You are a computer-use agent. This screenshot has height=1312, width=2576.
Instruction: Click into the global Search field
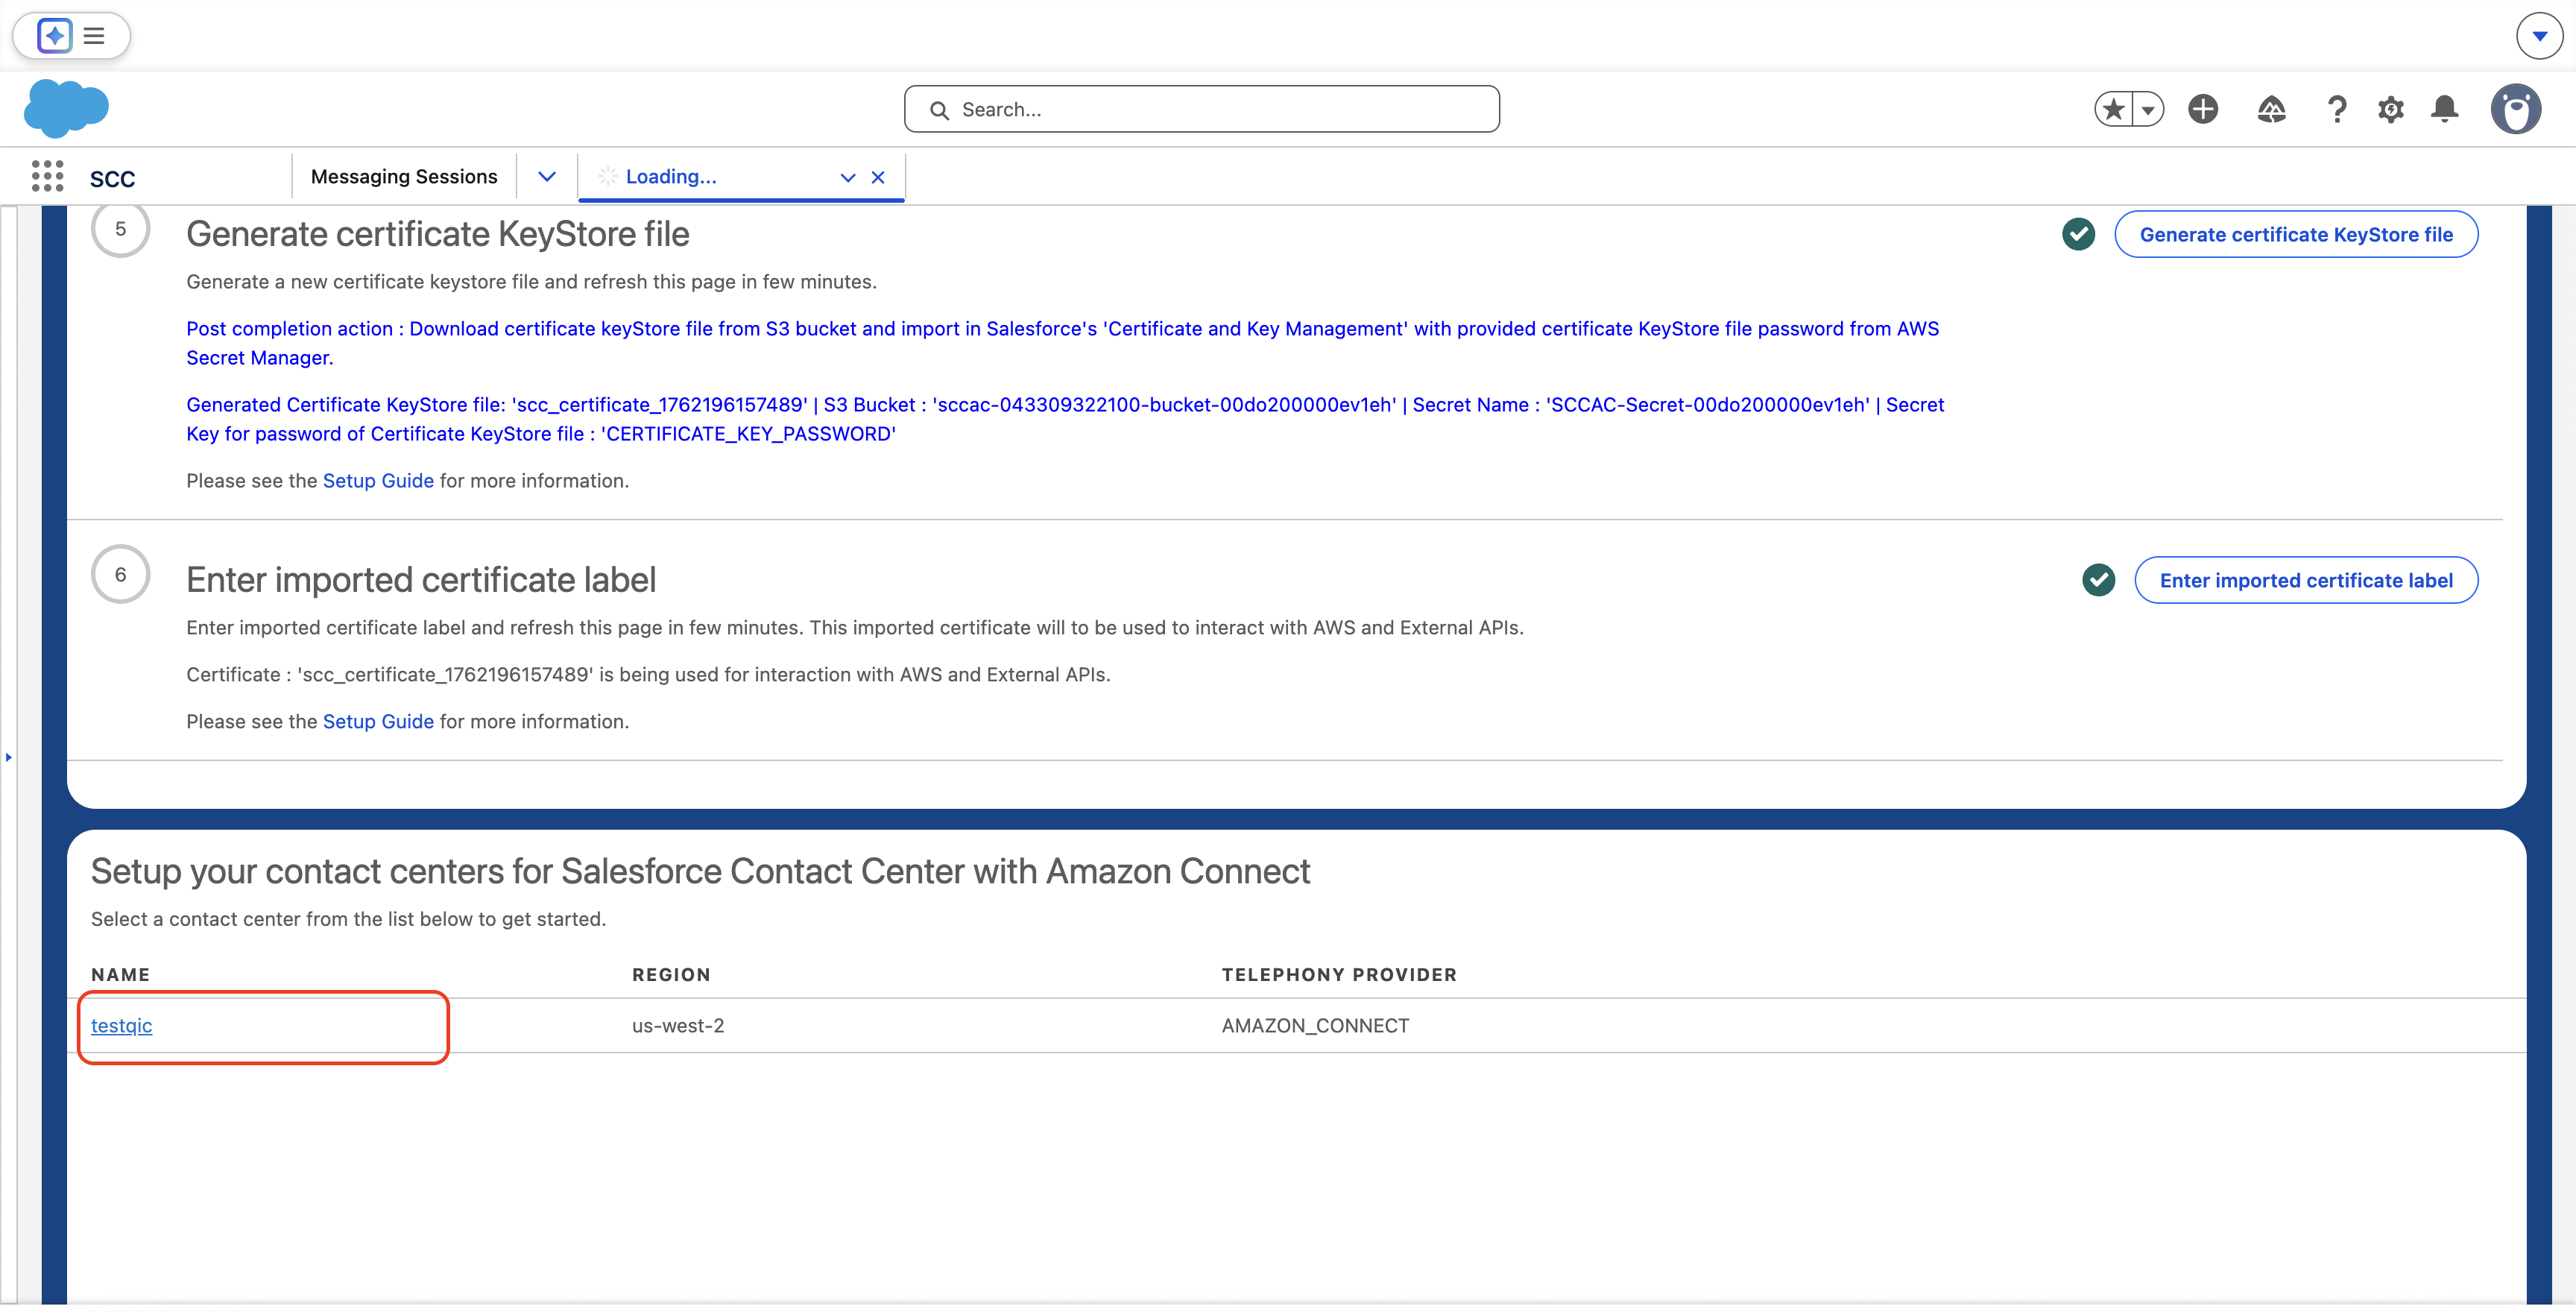[1200, 110]
